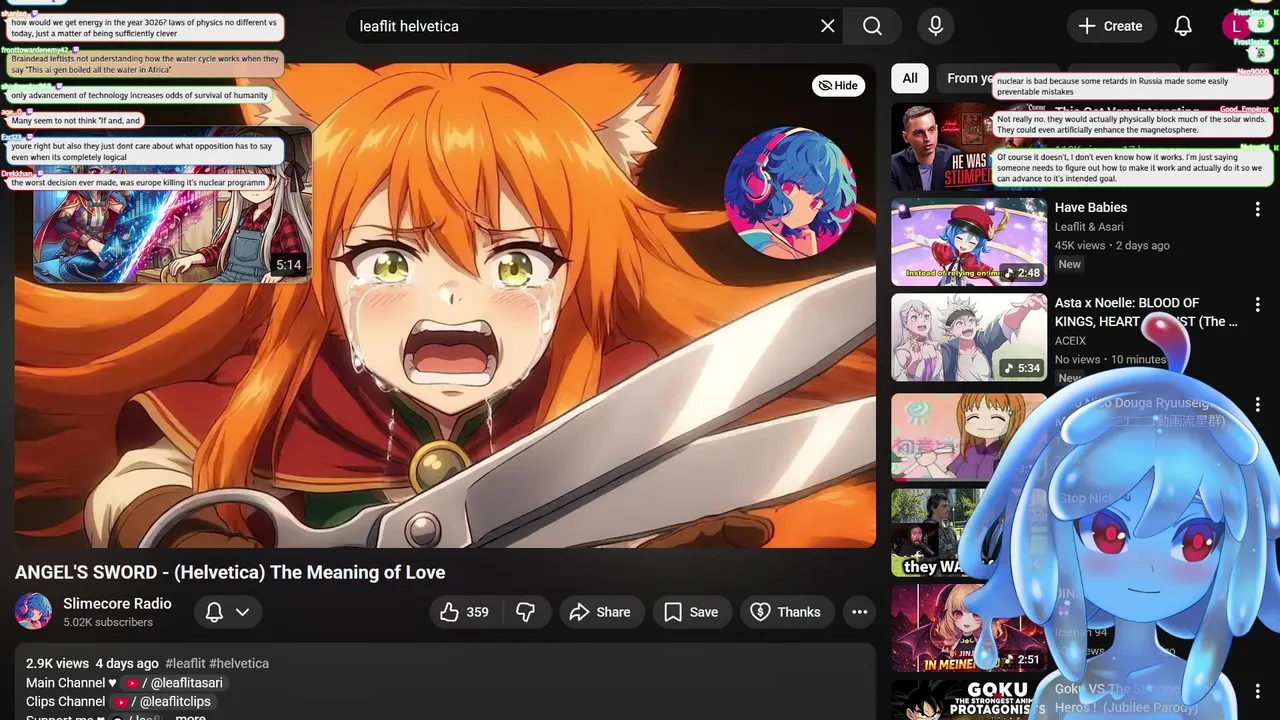Open the options menu for Have Babies
Screen dimensions: 1280x720
pyautogui.click(x=1258, y=209)
